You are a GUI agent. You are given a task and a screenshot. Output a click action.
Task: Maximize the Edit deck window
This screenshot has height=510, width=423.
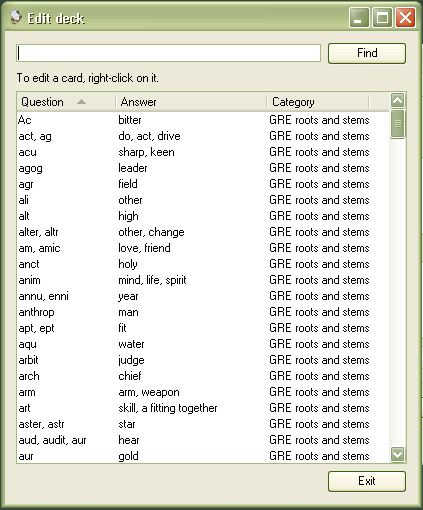coord(382,18)
